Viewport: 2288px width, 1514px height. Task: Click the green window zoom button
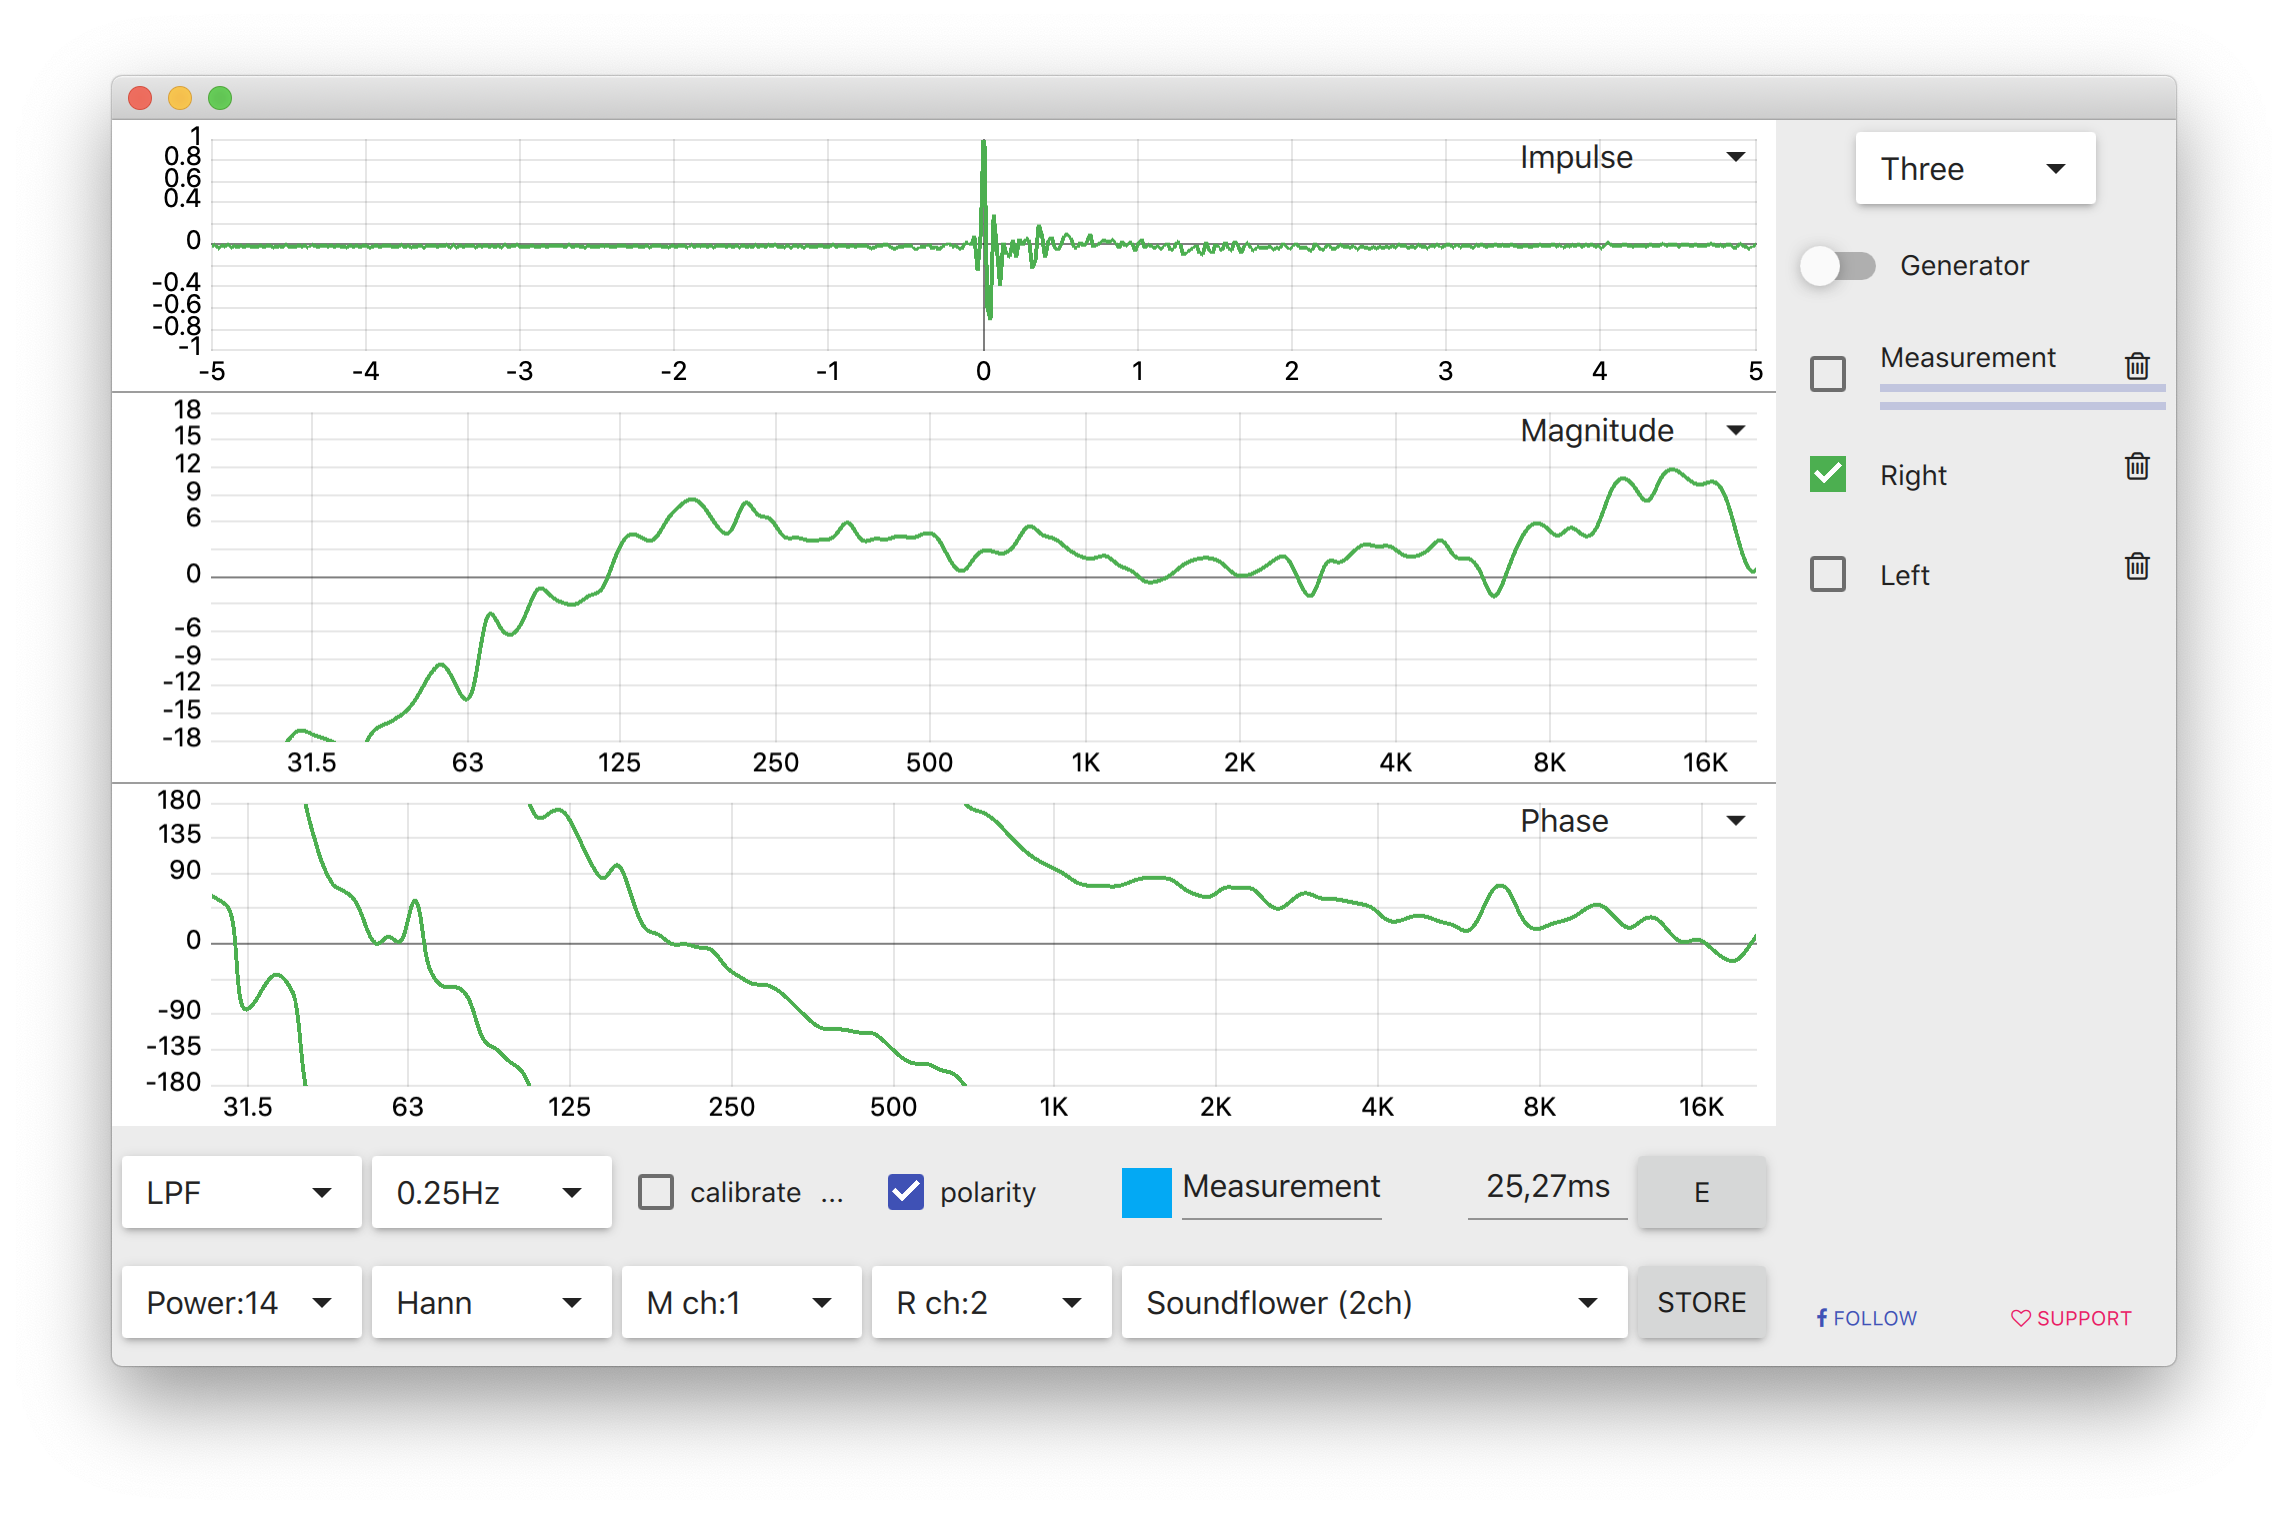220,98
